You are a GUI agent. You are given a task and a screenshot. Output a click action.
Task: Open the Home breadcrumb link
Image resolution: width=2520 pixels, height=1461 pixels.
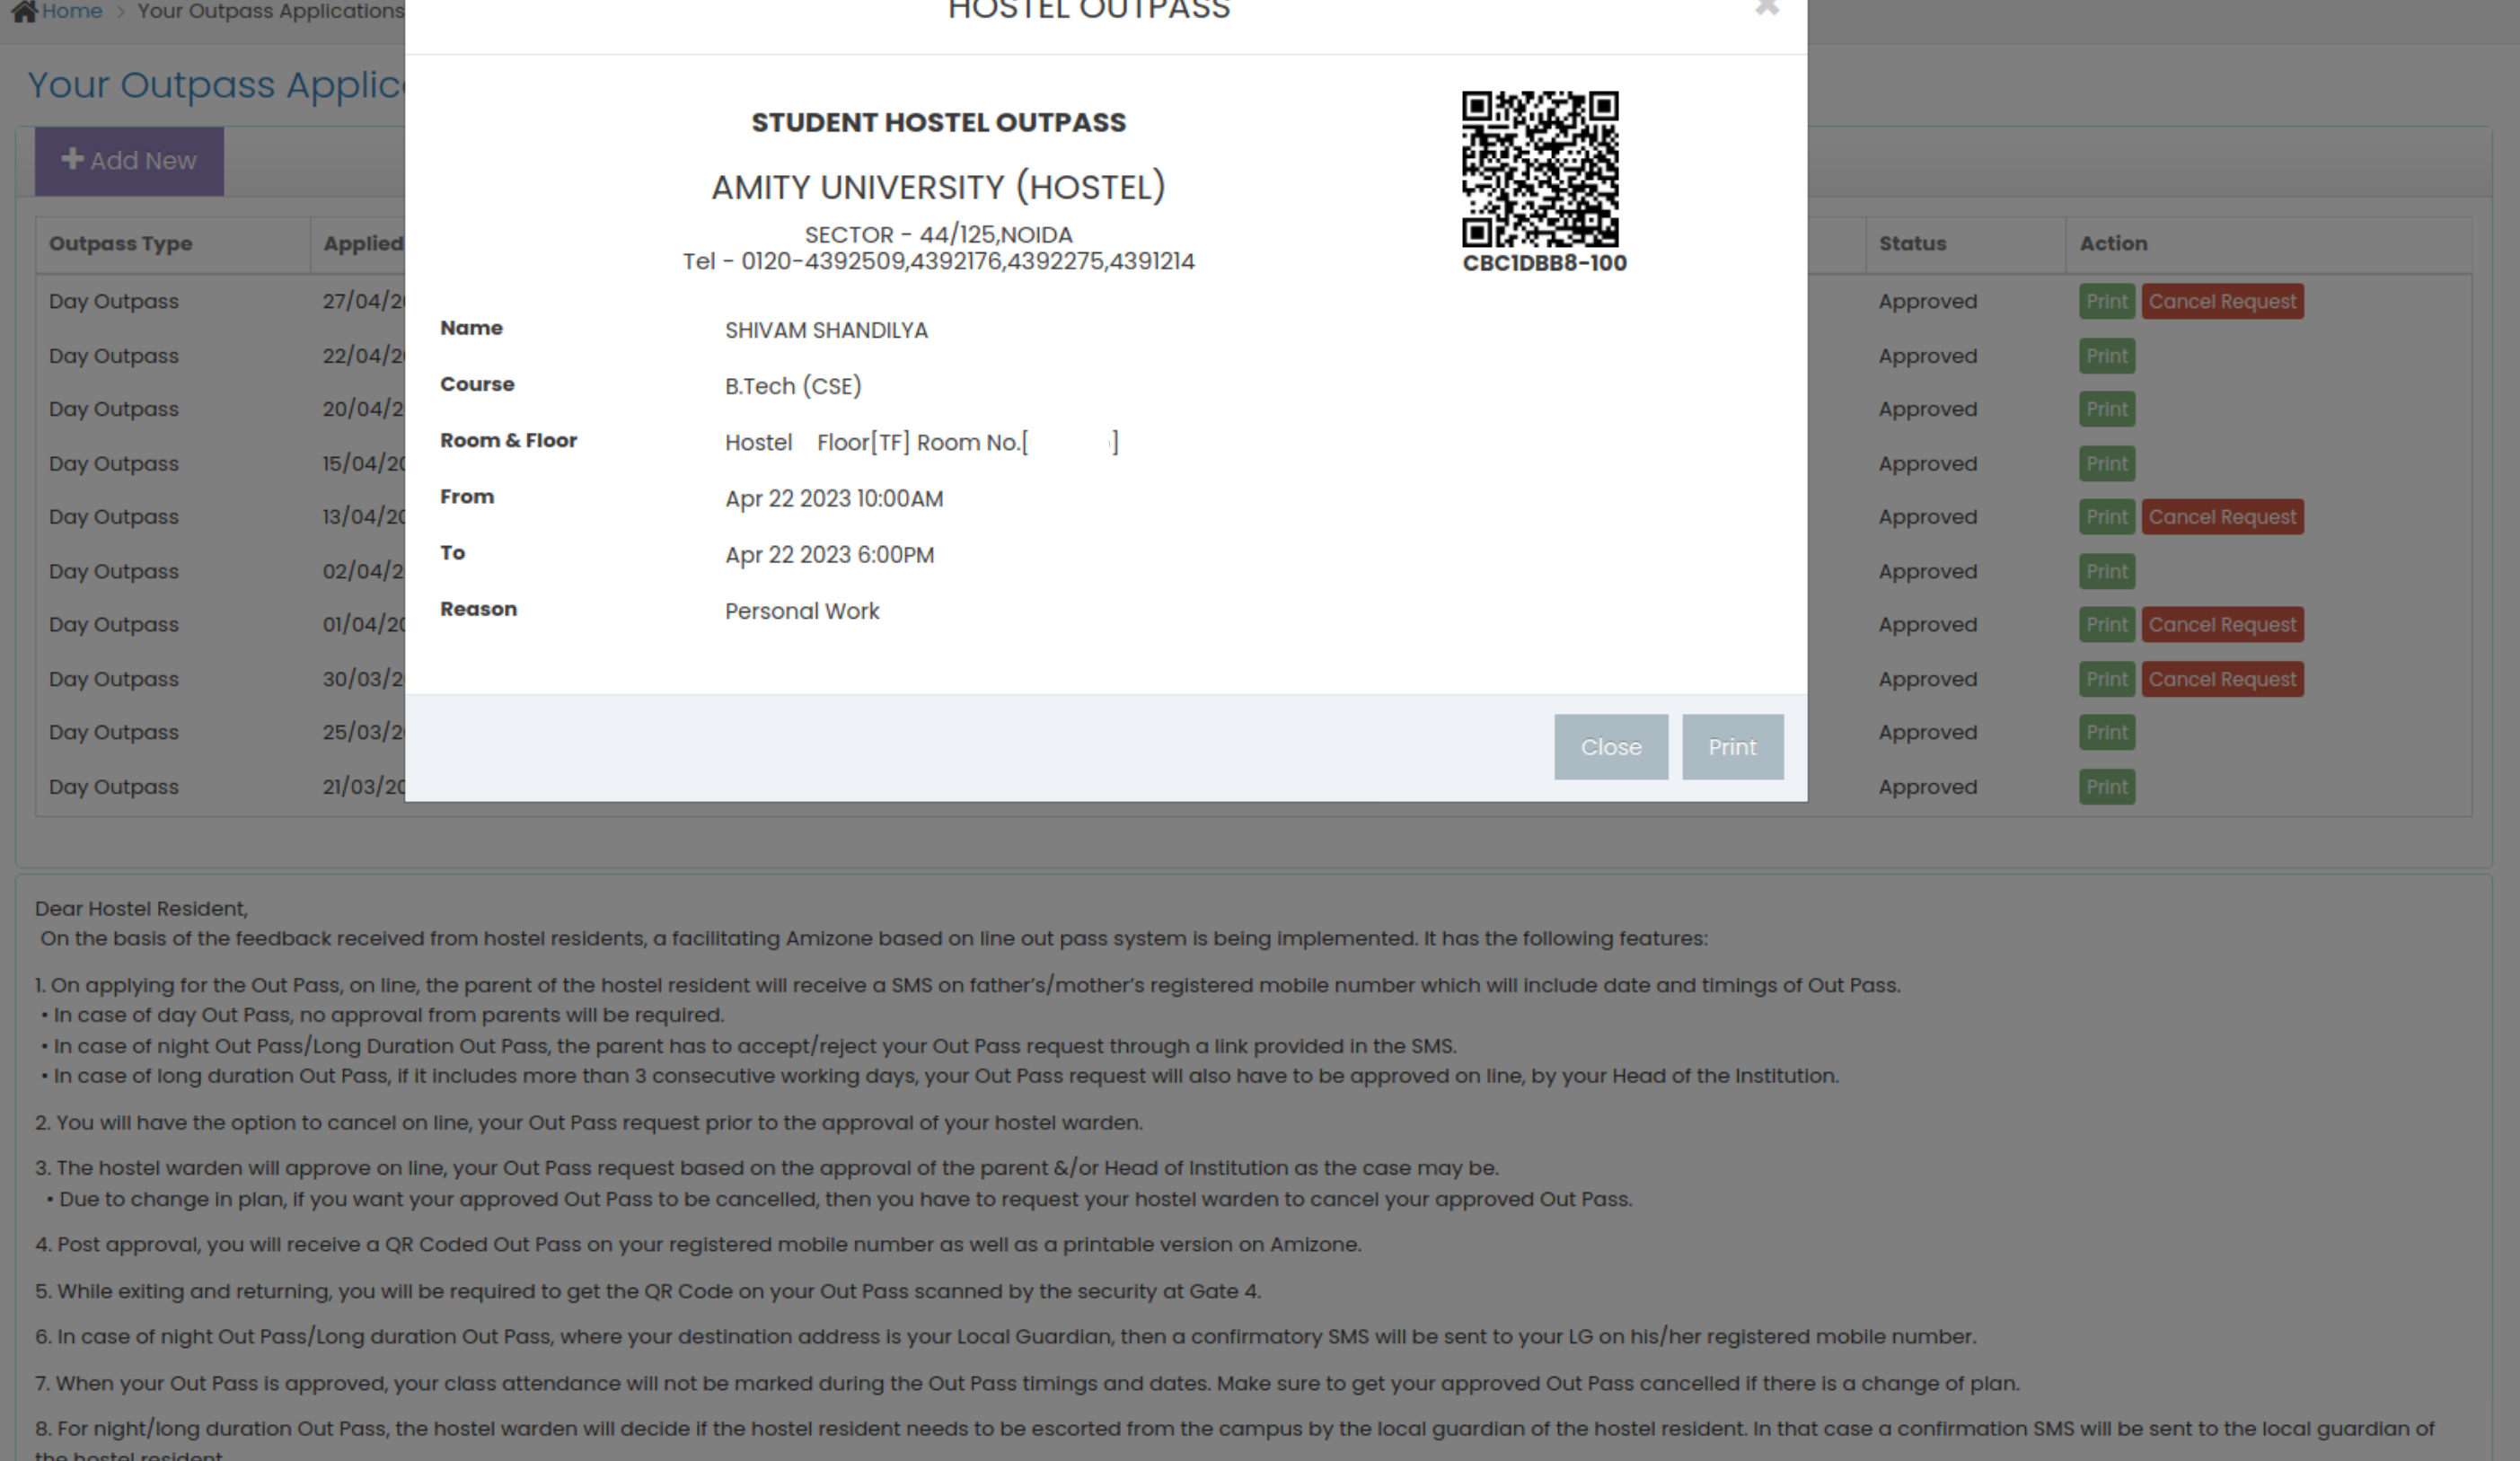click(72, 11)
